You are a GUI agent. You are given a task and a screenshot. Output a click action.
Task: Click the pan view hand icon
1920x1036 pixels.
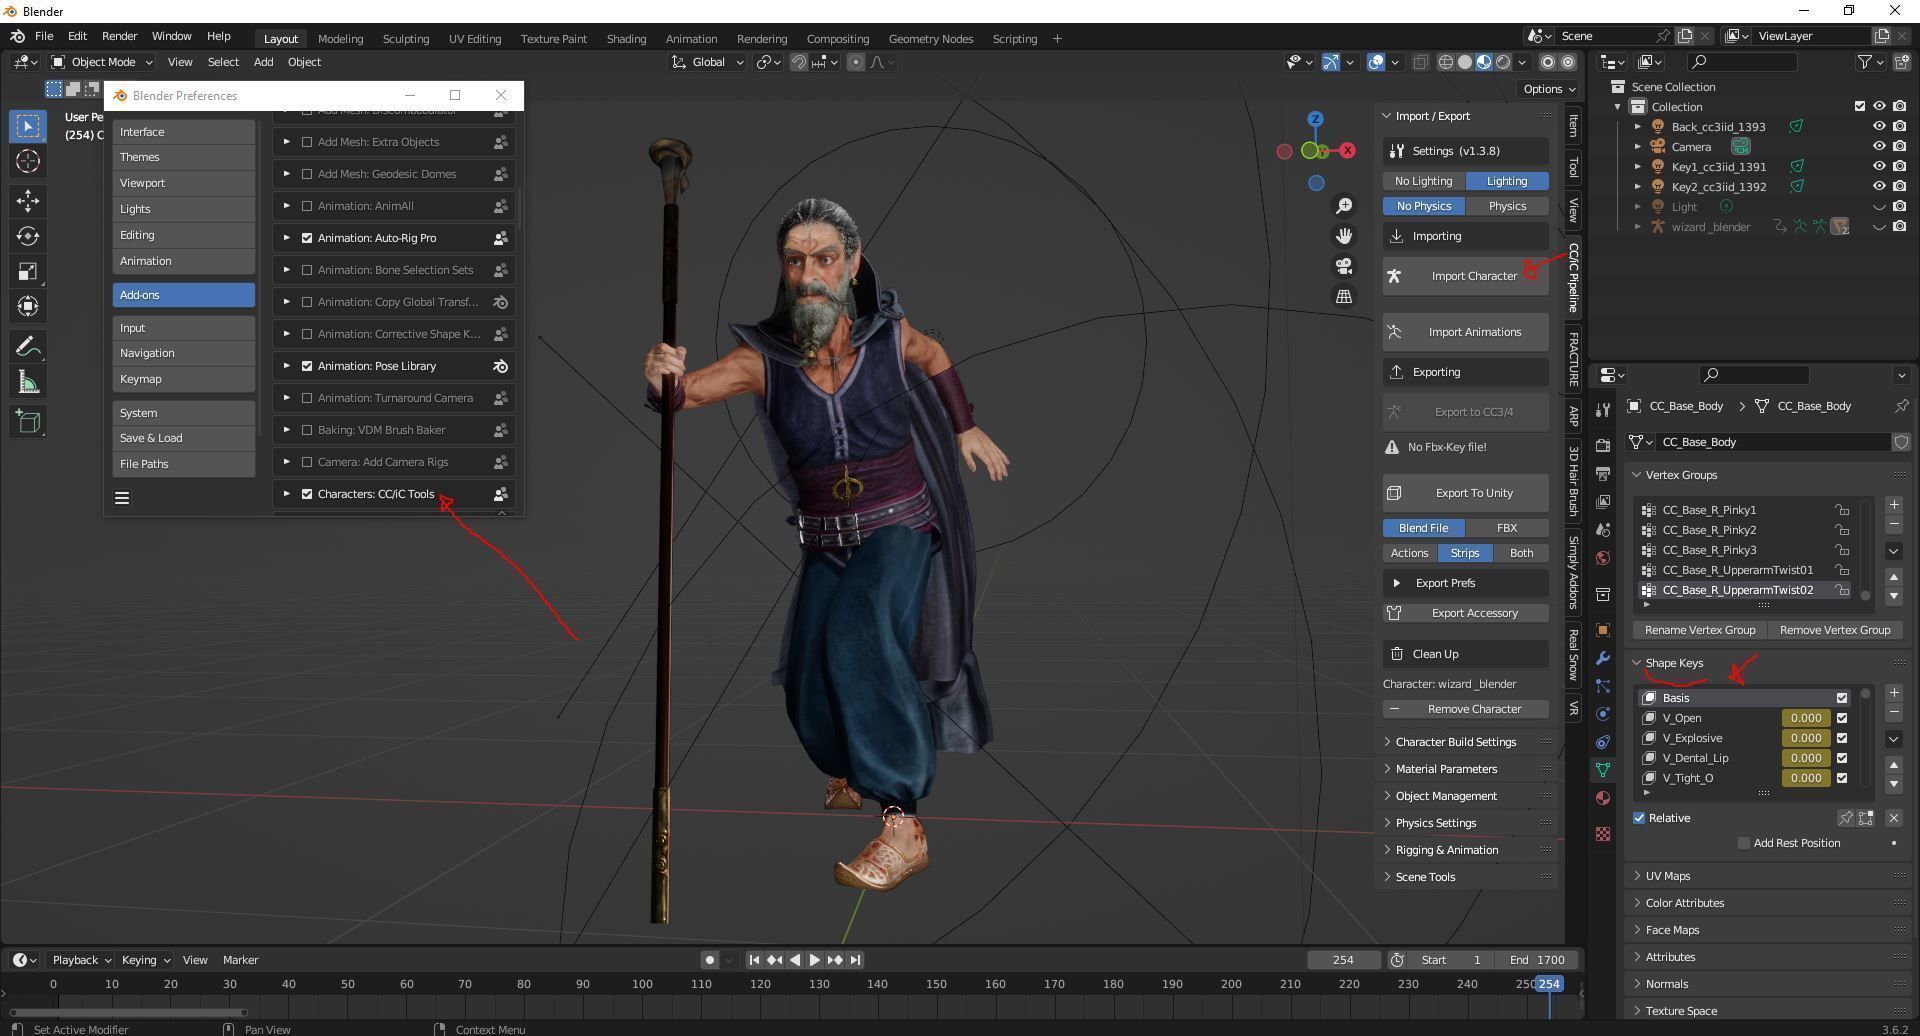click(1344, 236)
